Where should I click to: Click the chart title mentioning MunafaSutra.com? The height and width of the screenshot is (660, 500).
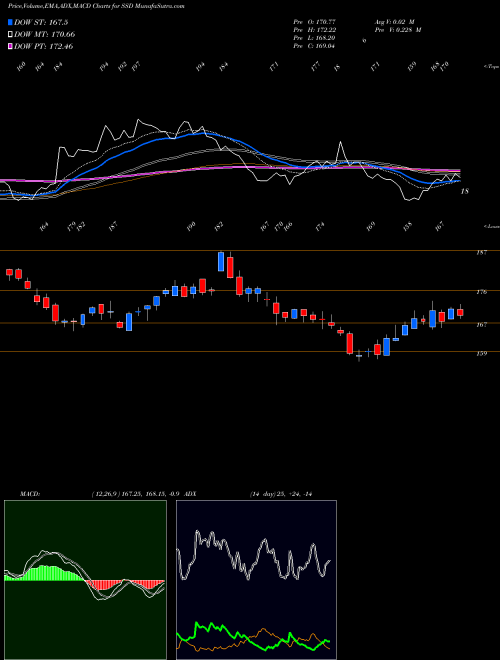point(96,6)
